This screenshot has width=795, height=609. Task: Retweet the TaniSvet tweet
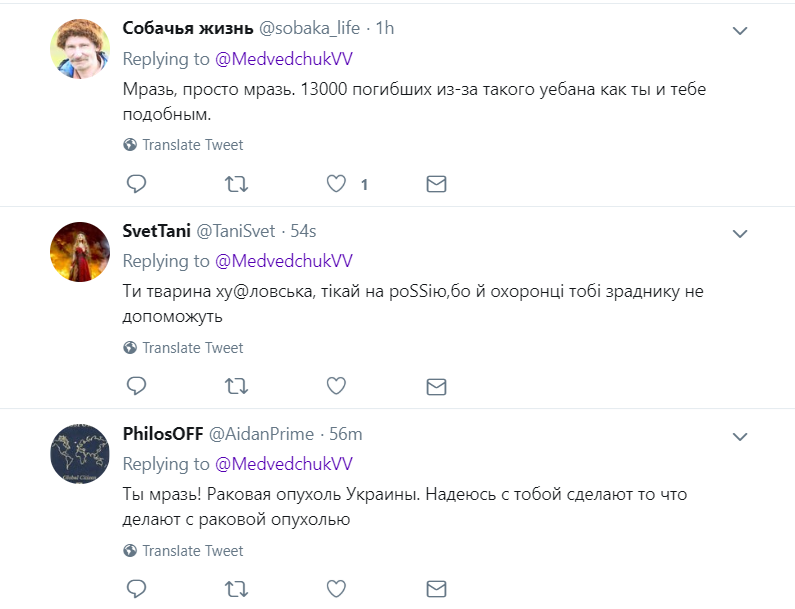[237, 386]
